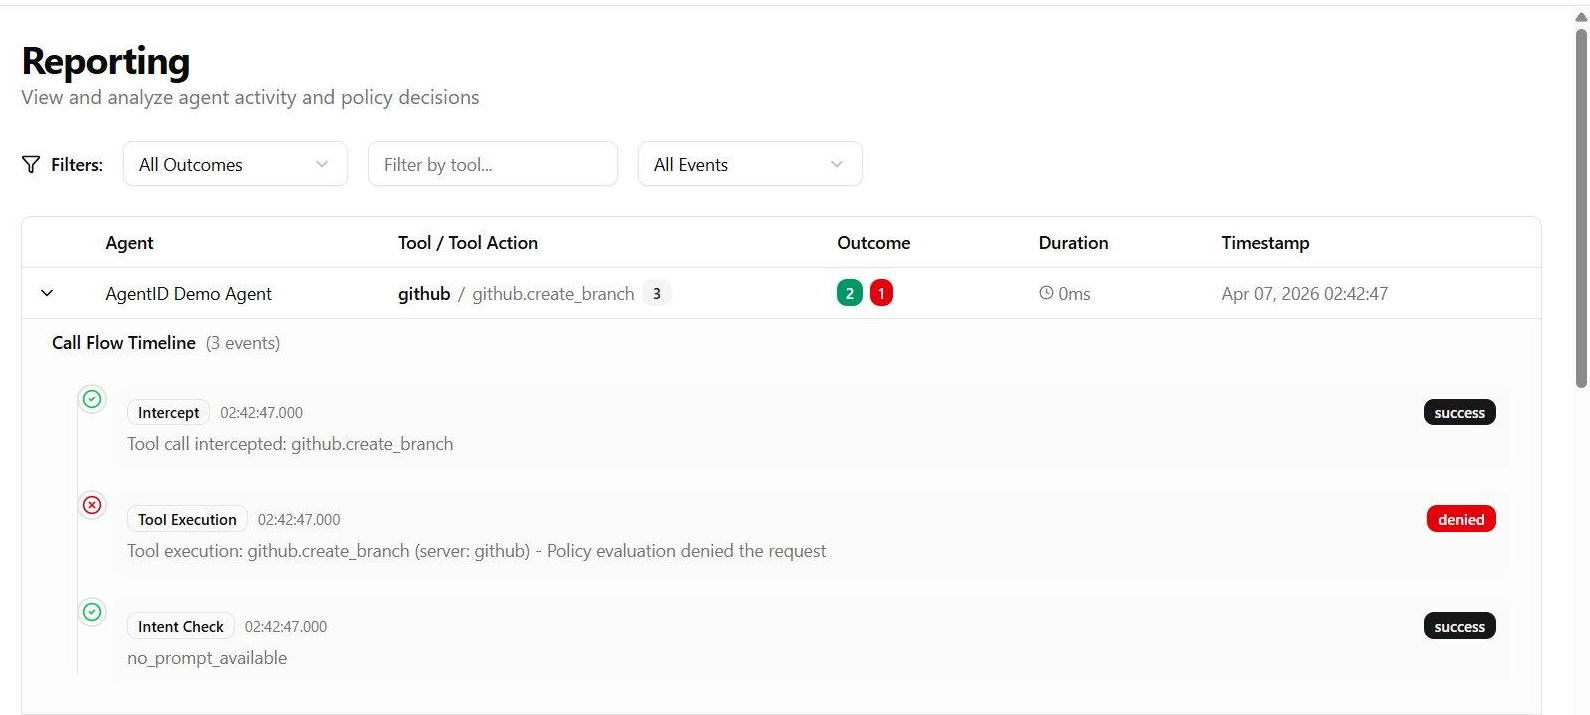Click the red denied icon beside Tool Execution
The width and height of the screenshot is (1590, 715).
[92, 506]
